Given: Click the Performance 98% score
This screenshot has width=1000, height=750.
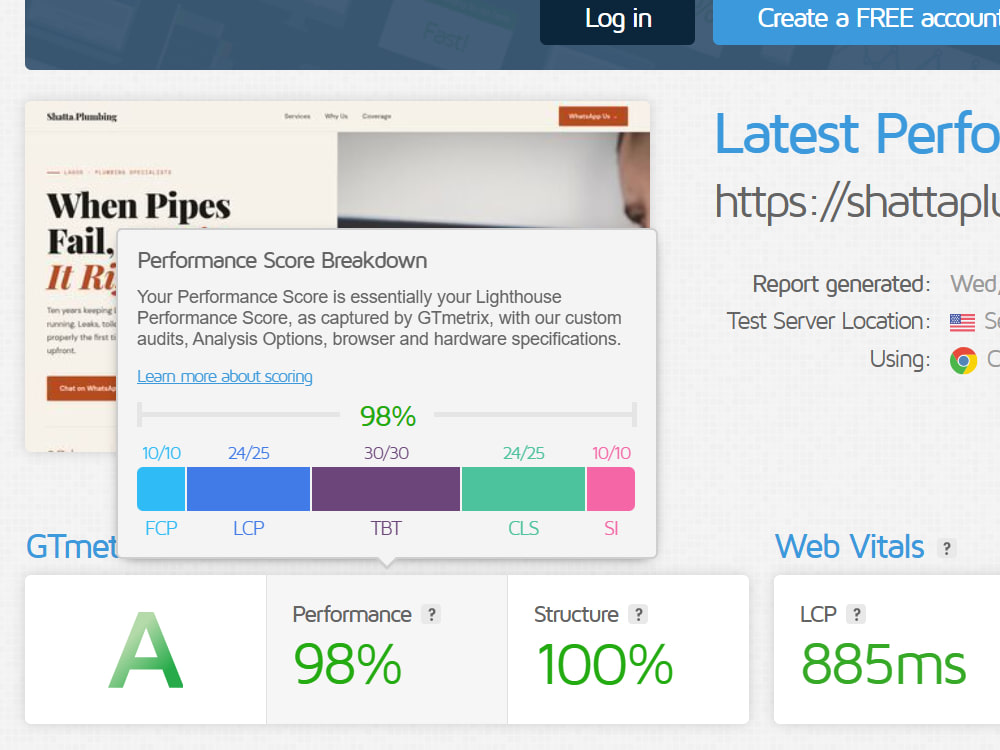Looking at the screenshot, I should pyautogui.click(x=348, y=665).
